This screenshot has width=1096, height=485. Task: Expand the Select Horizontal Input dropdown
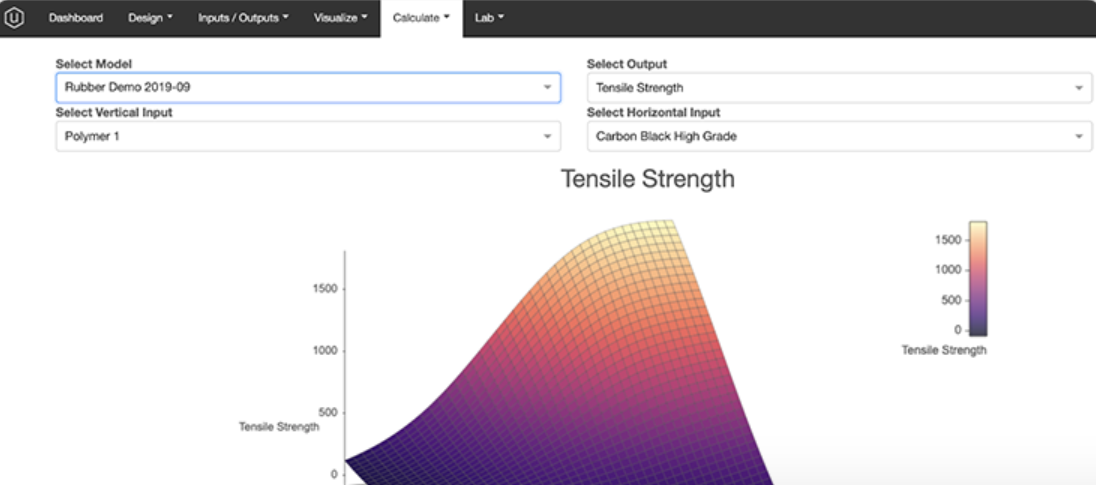(839, 136)
